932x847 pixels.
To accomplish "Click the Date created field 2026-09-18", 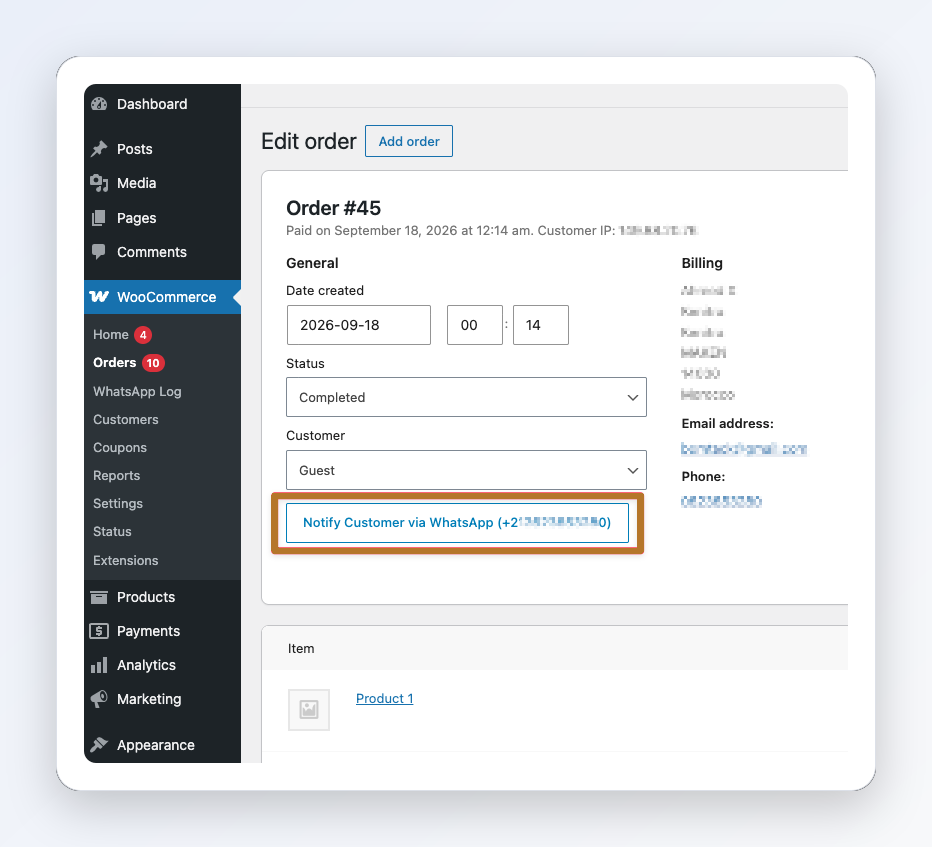I will 358,325.
